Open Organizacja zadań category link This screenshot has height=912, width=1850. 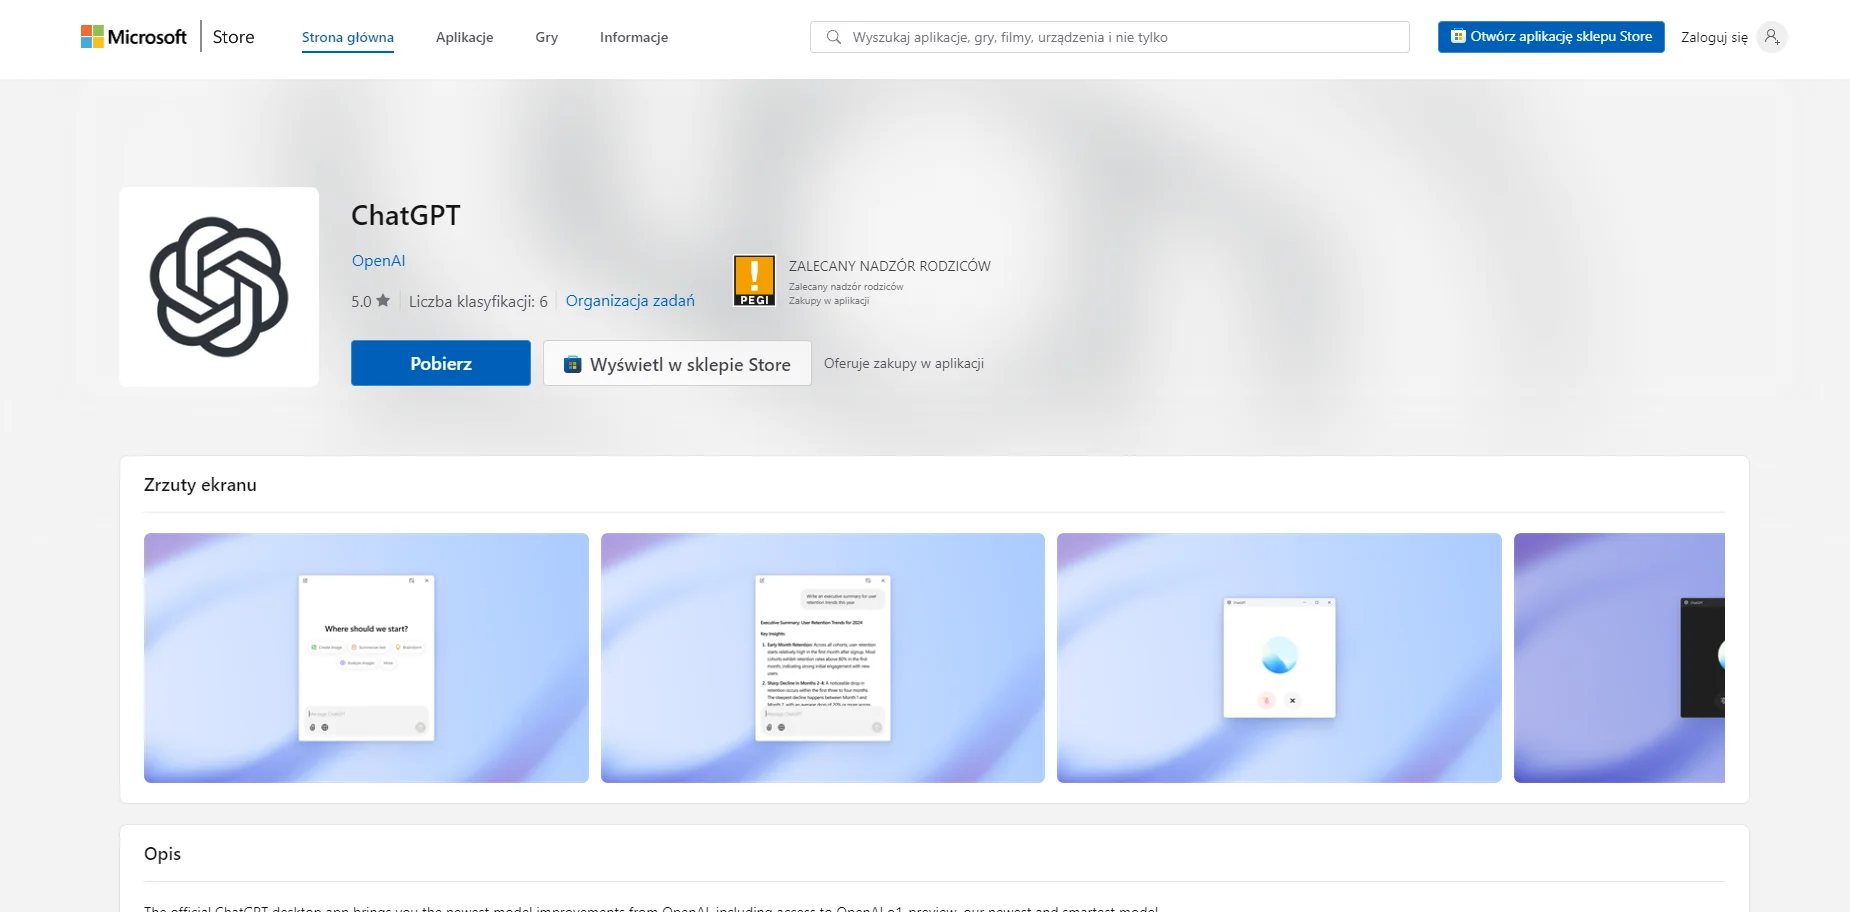(630, 301)
